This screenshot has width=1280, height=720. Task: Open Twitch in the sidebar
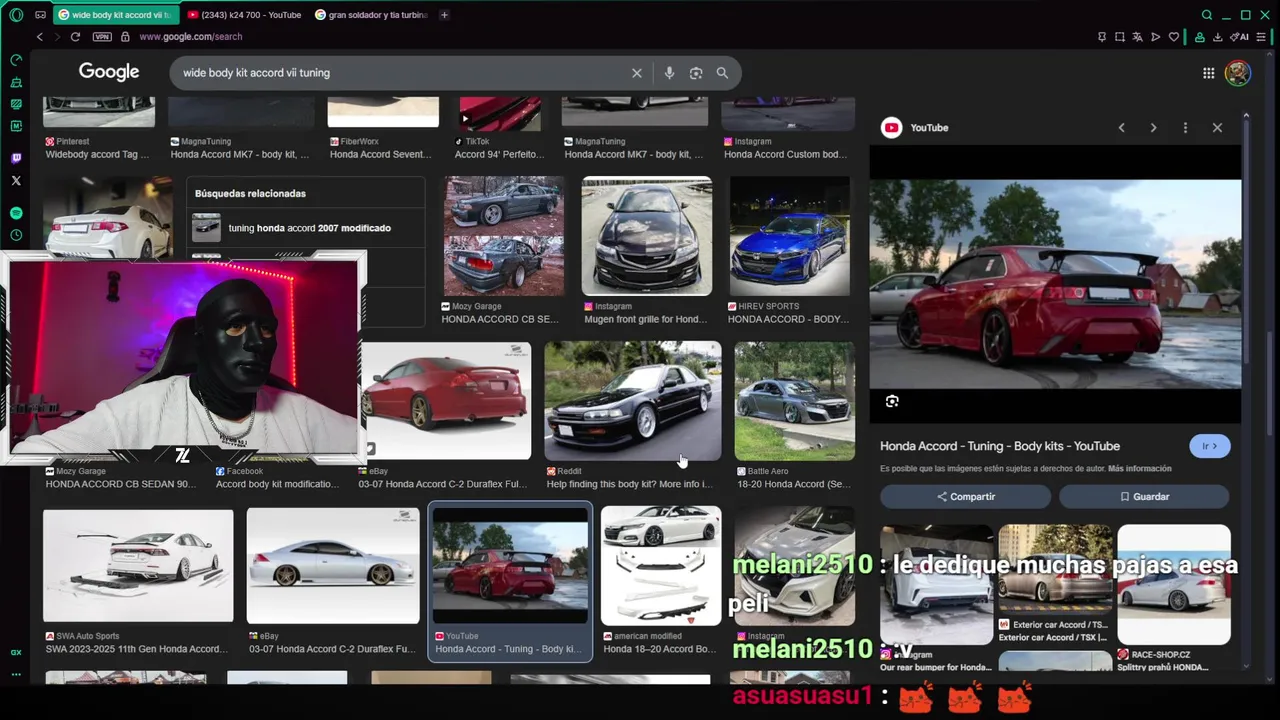pos(16,158)
